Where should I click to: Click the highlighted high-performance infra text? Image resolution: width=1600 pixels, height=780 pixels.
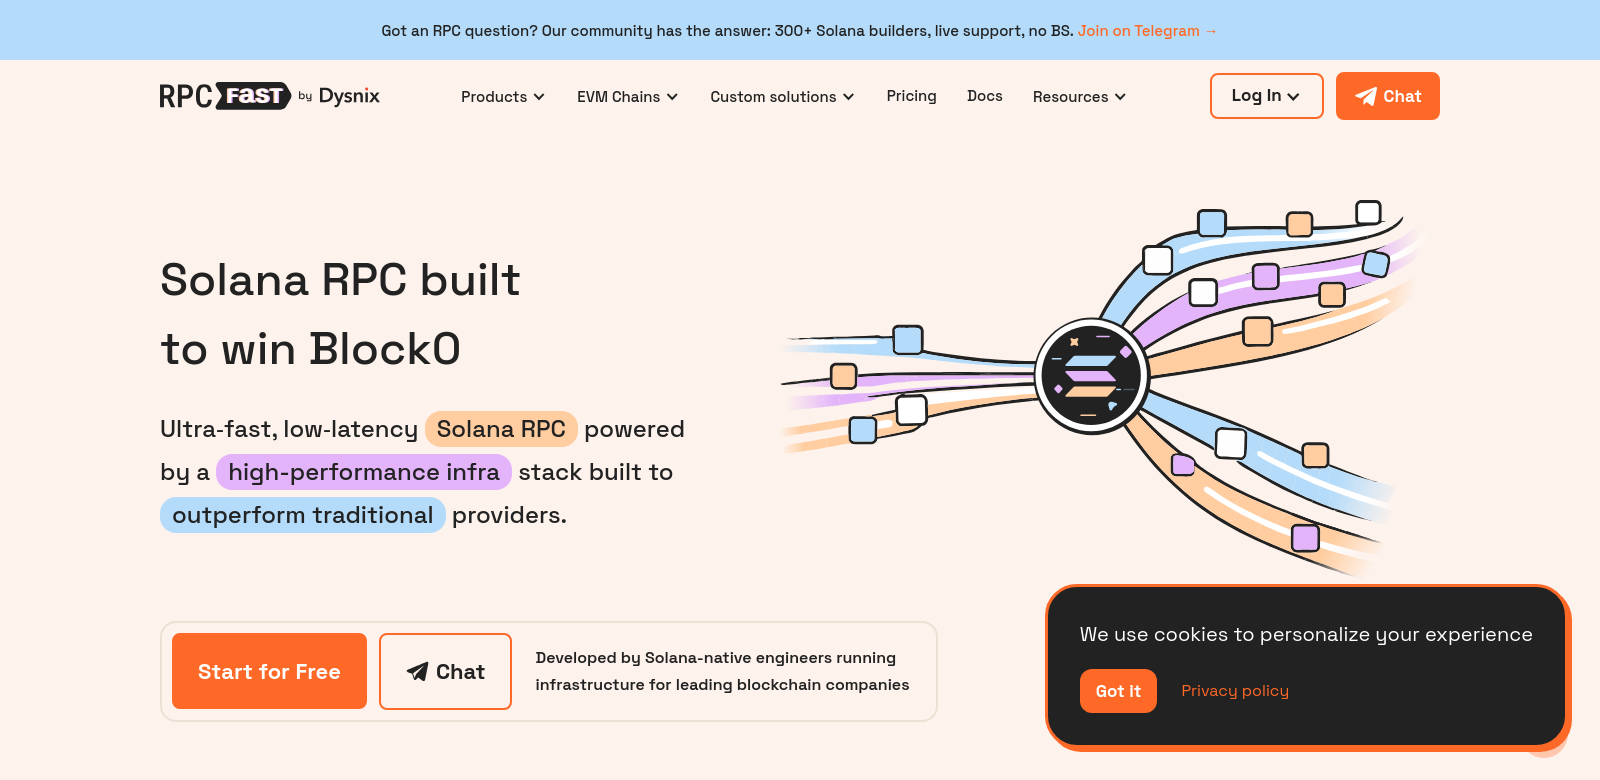[364, 472]
